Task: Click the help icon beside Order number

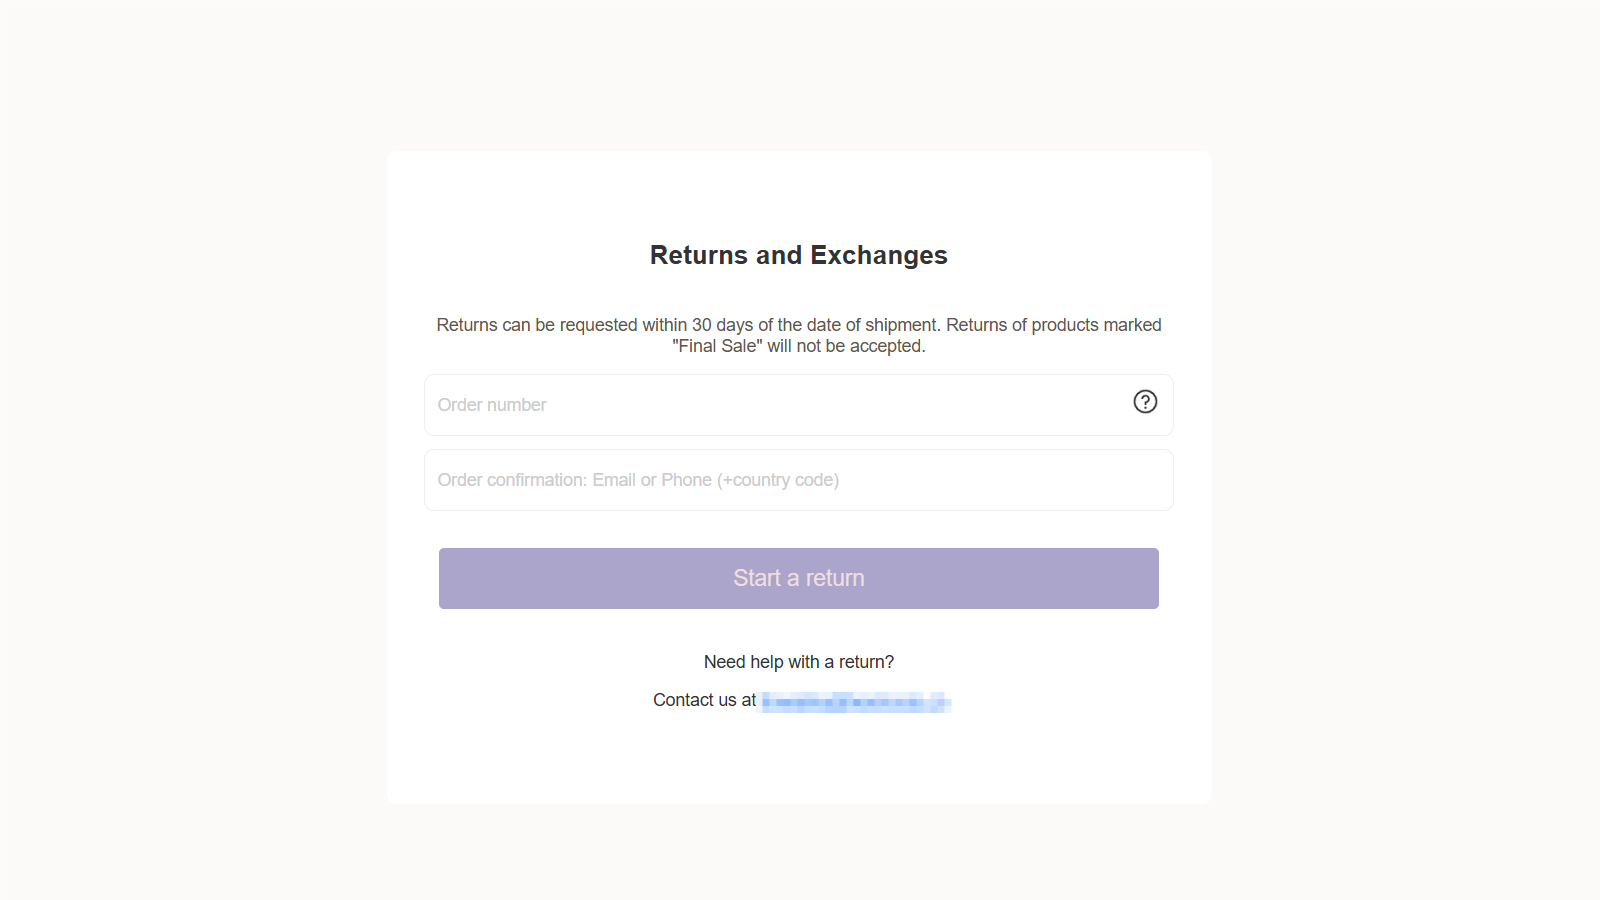Action: pos(1144,403)
